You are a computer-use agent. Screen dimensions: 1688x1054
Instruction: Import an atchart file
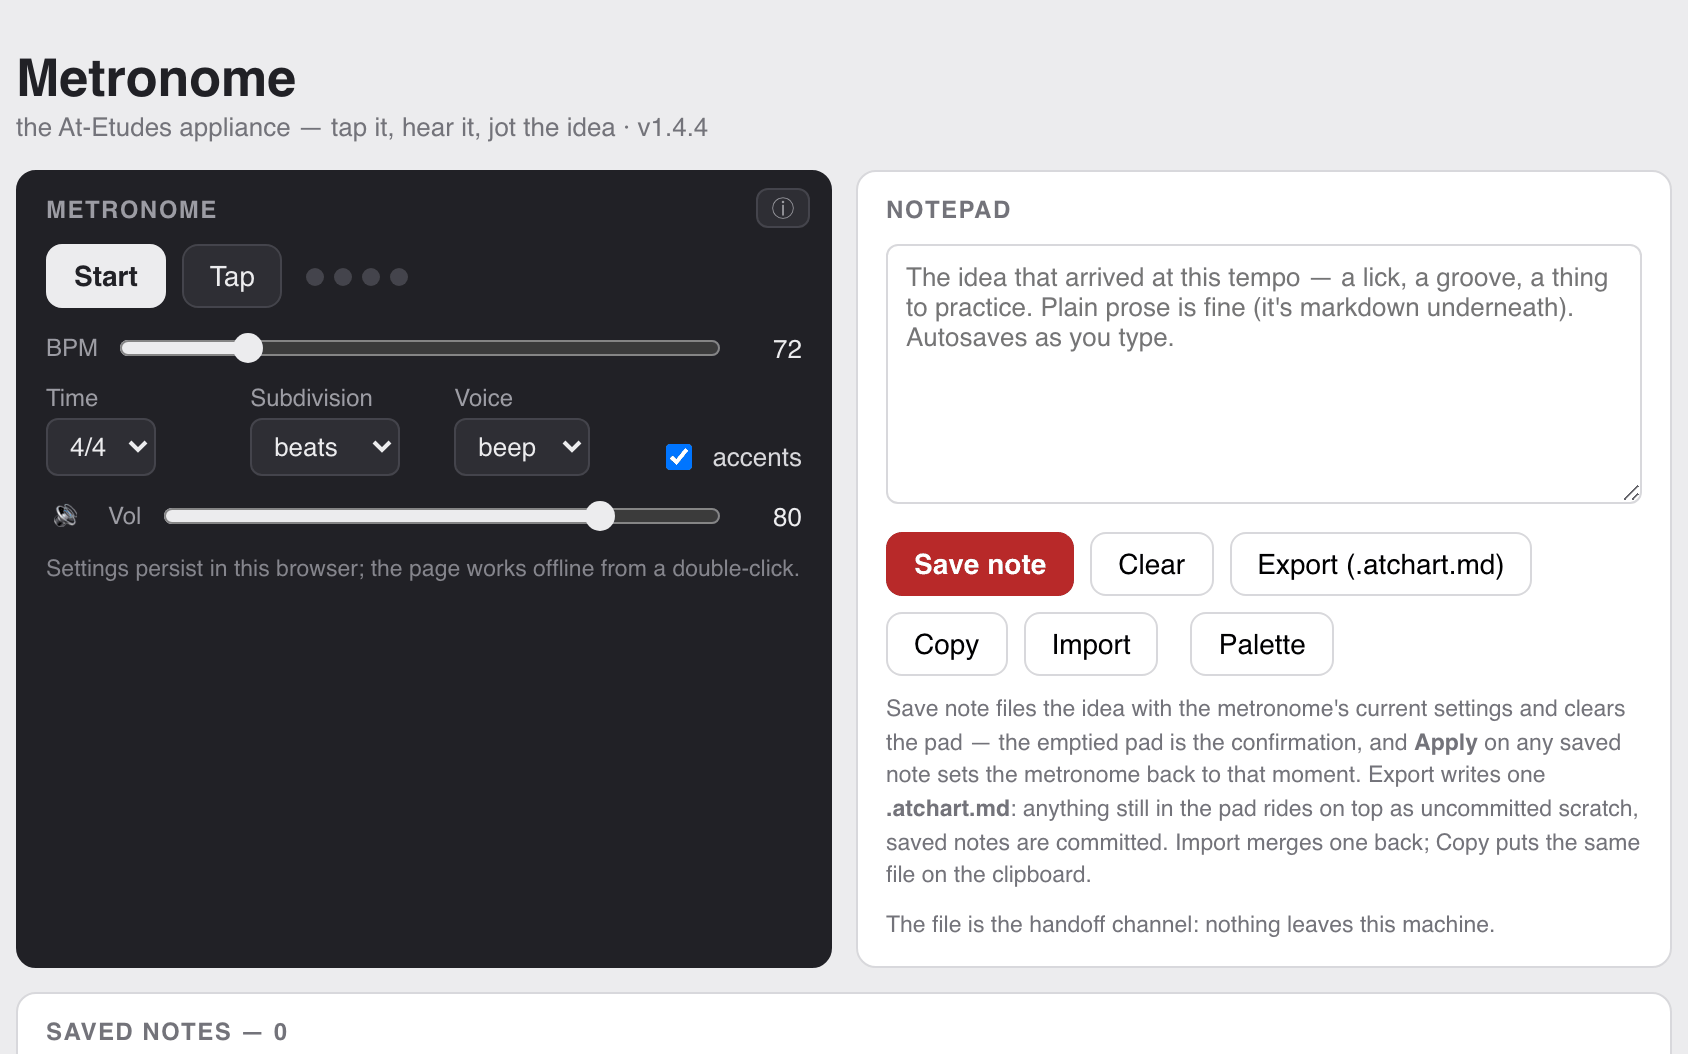click(x=1091, y=644)
